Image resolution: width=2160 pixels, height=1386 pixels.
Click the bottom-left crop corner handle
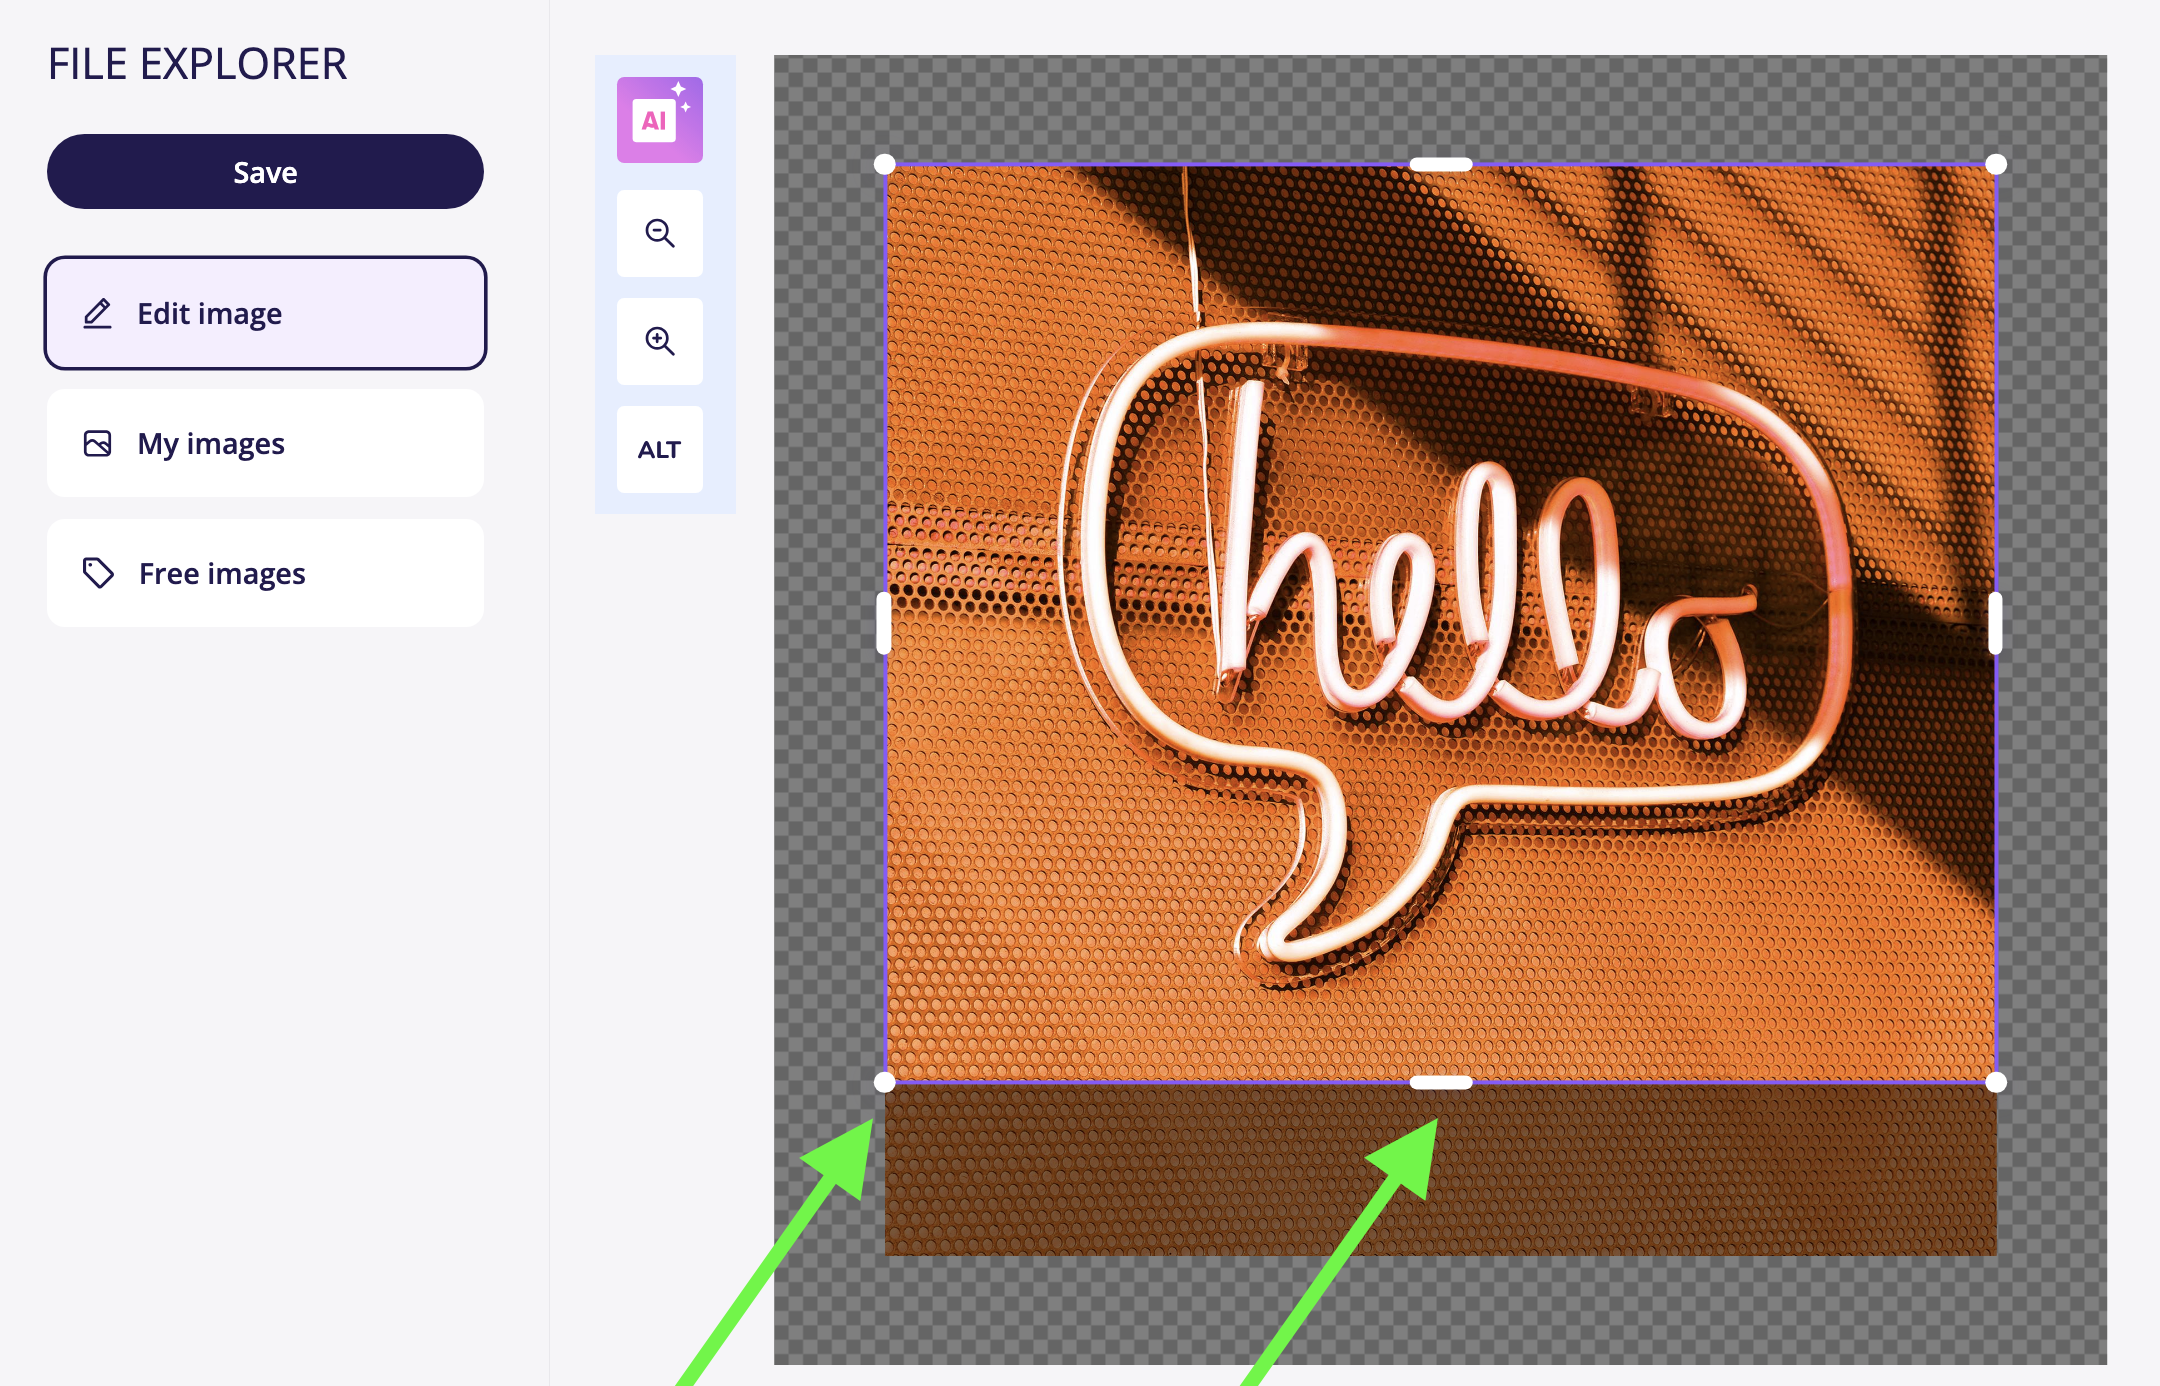[885, 1082]
